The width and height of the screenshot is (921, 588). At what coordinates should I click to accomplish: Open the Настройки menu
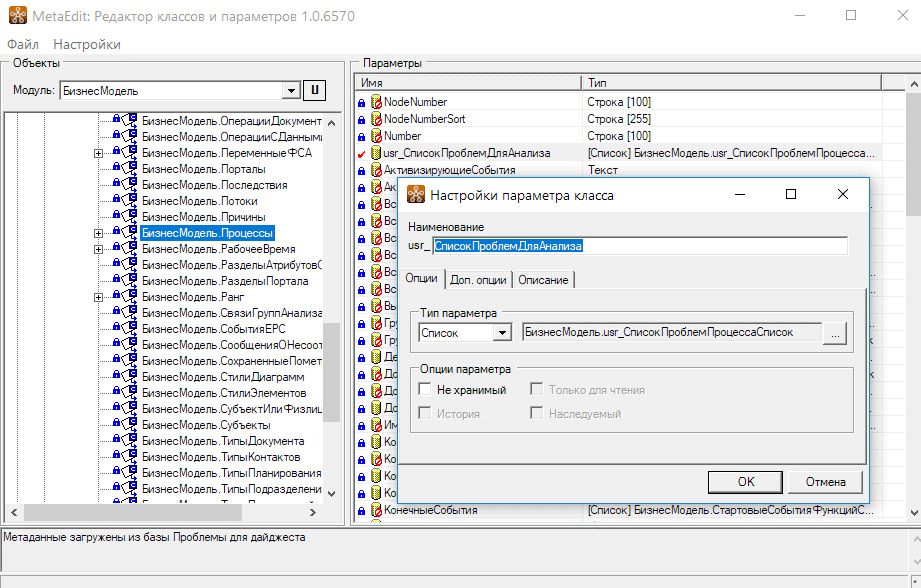[x=87, y=44]
